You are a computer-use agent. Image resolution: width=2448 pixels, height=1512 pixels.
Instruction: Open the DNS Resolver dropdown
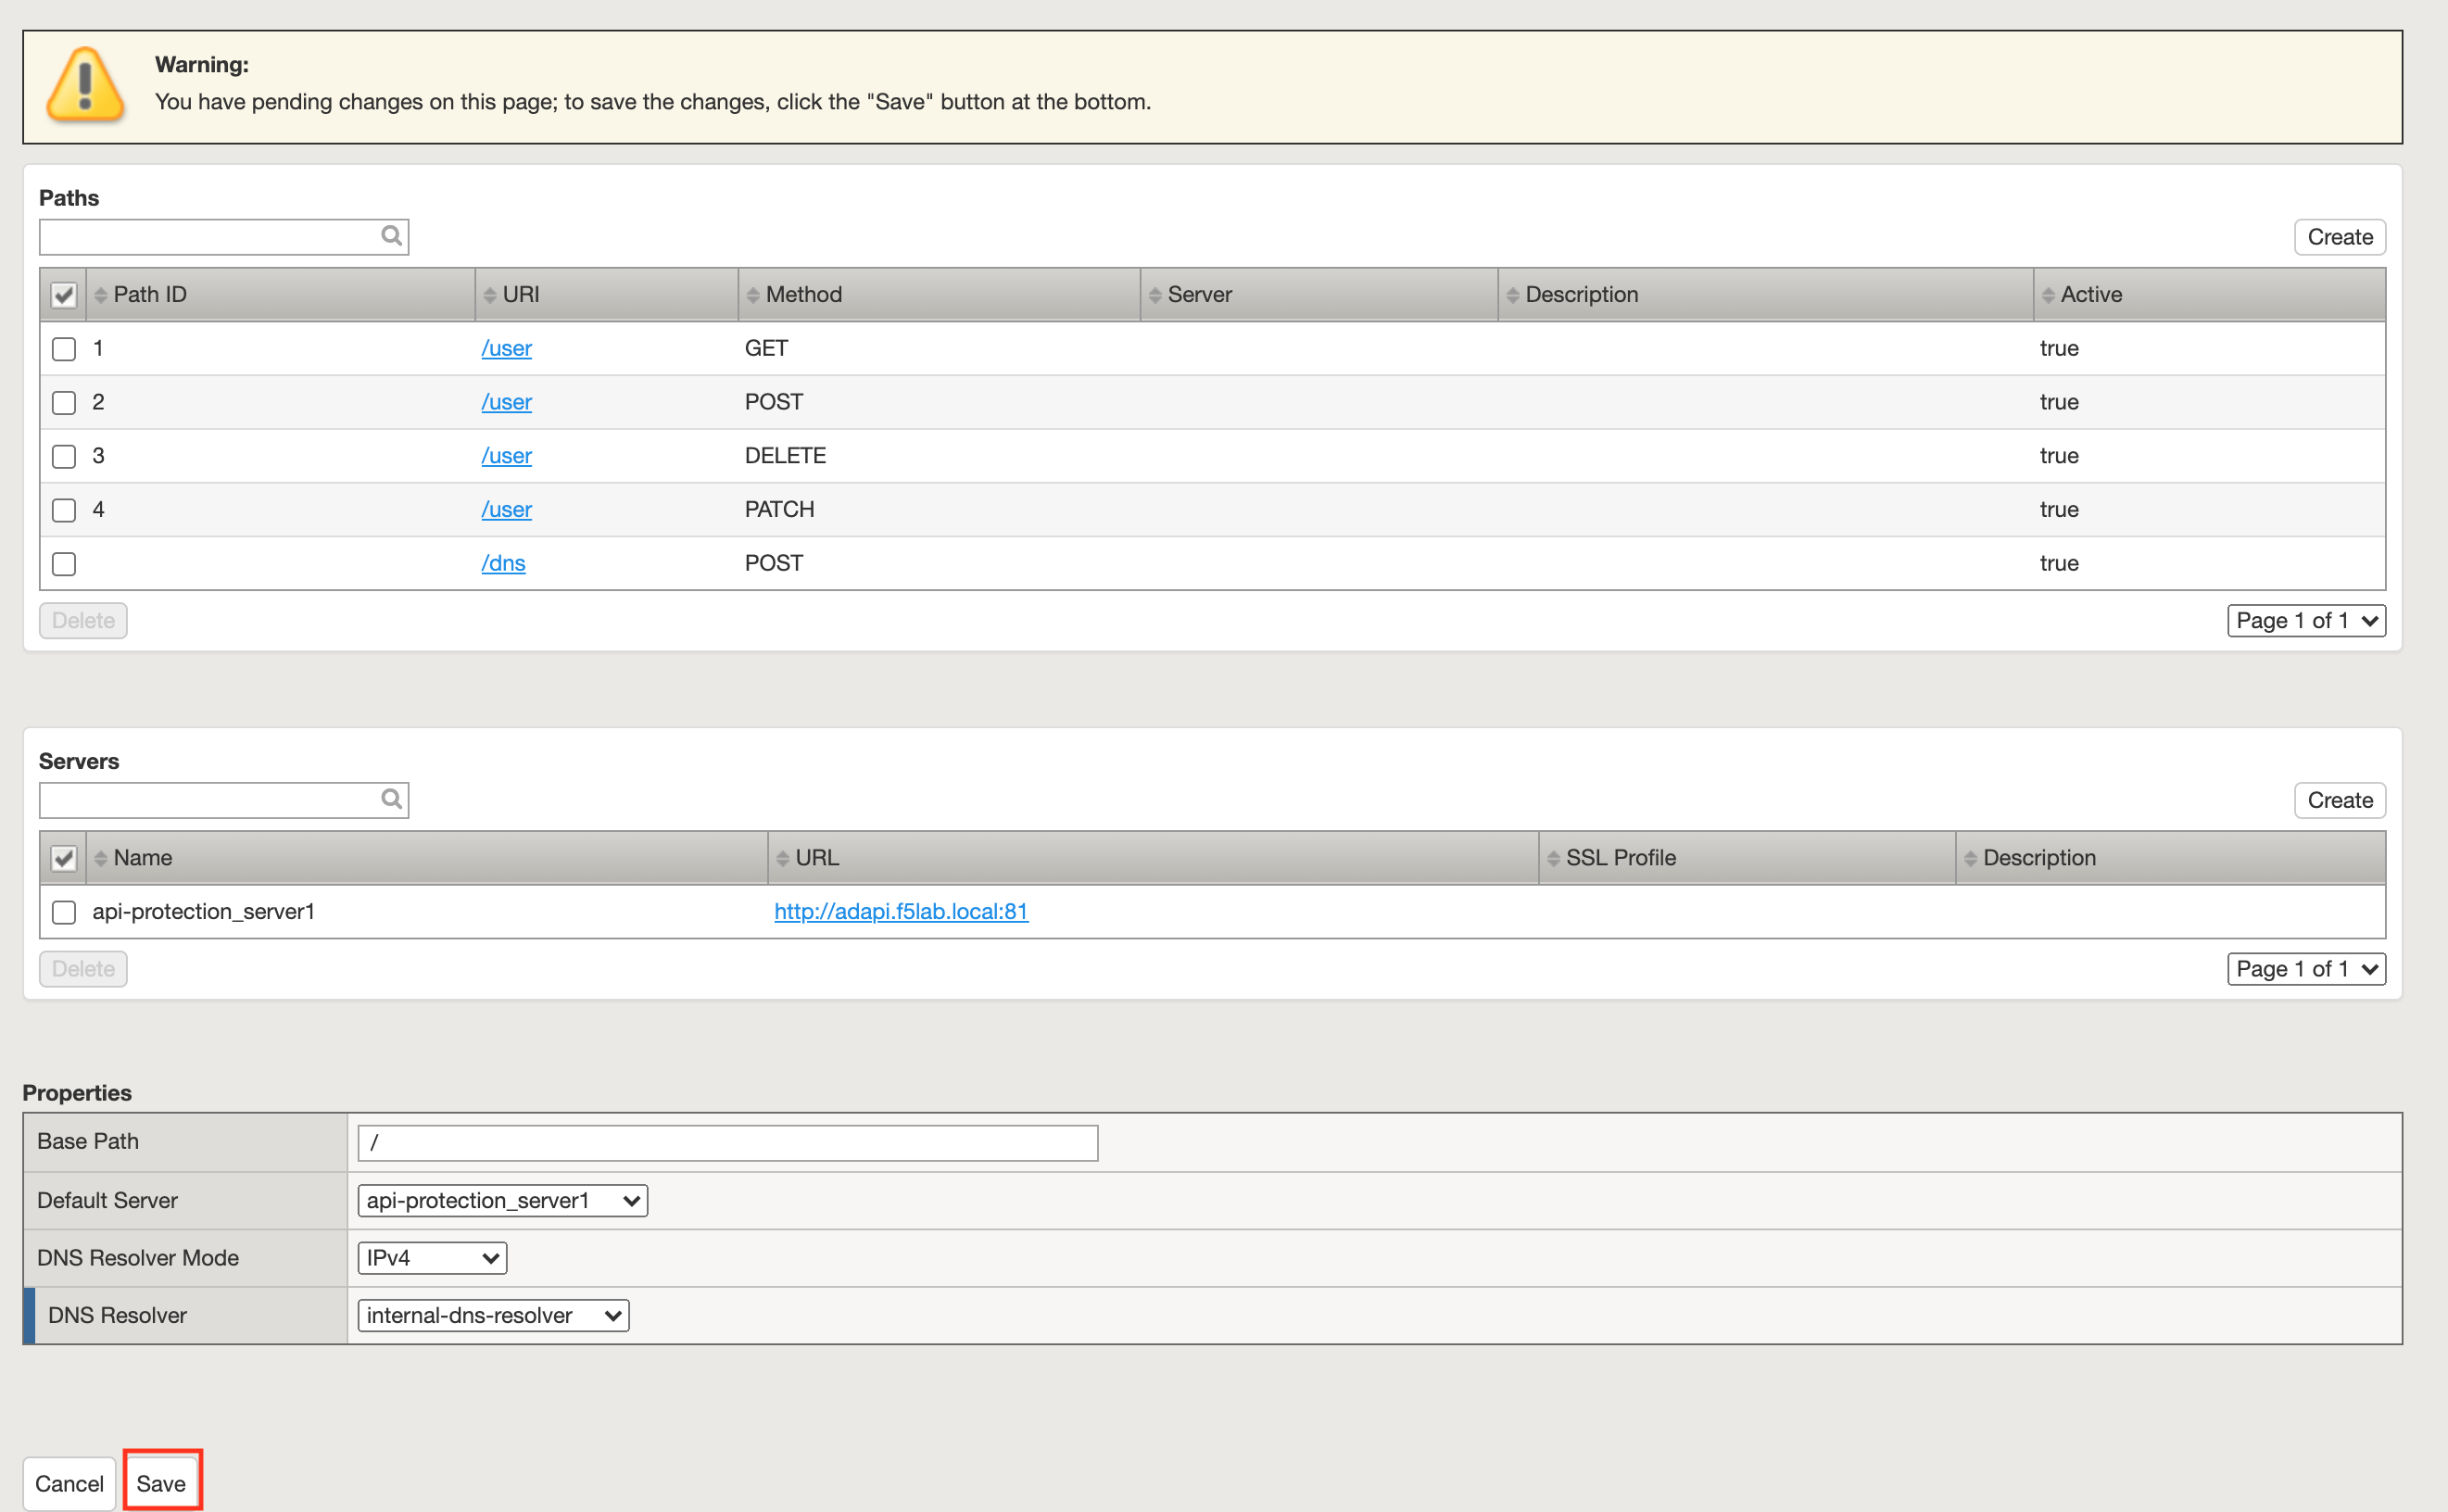click(493, 1315)
